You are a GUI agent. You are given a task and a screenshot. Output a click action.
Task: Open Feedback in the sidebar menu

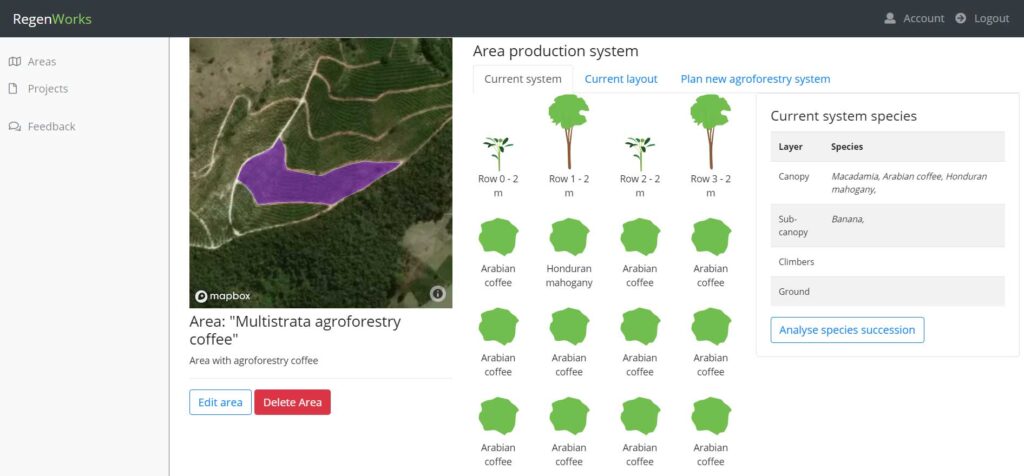coord(52,126)
